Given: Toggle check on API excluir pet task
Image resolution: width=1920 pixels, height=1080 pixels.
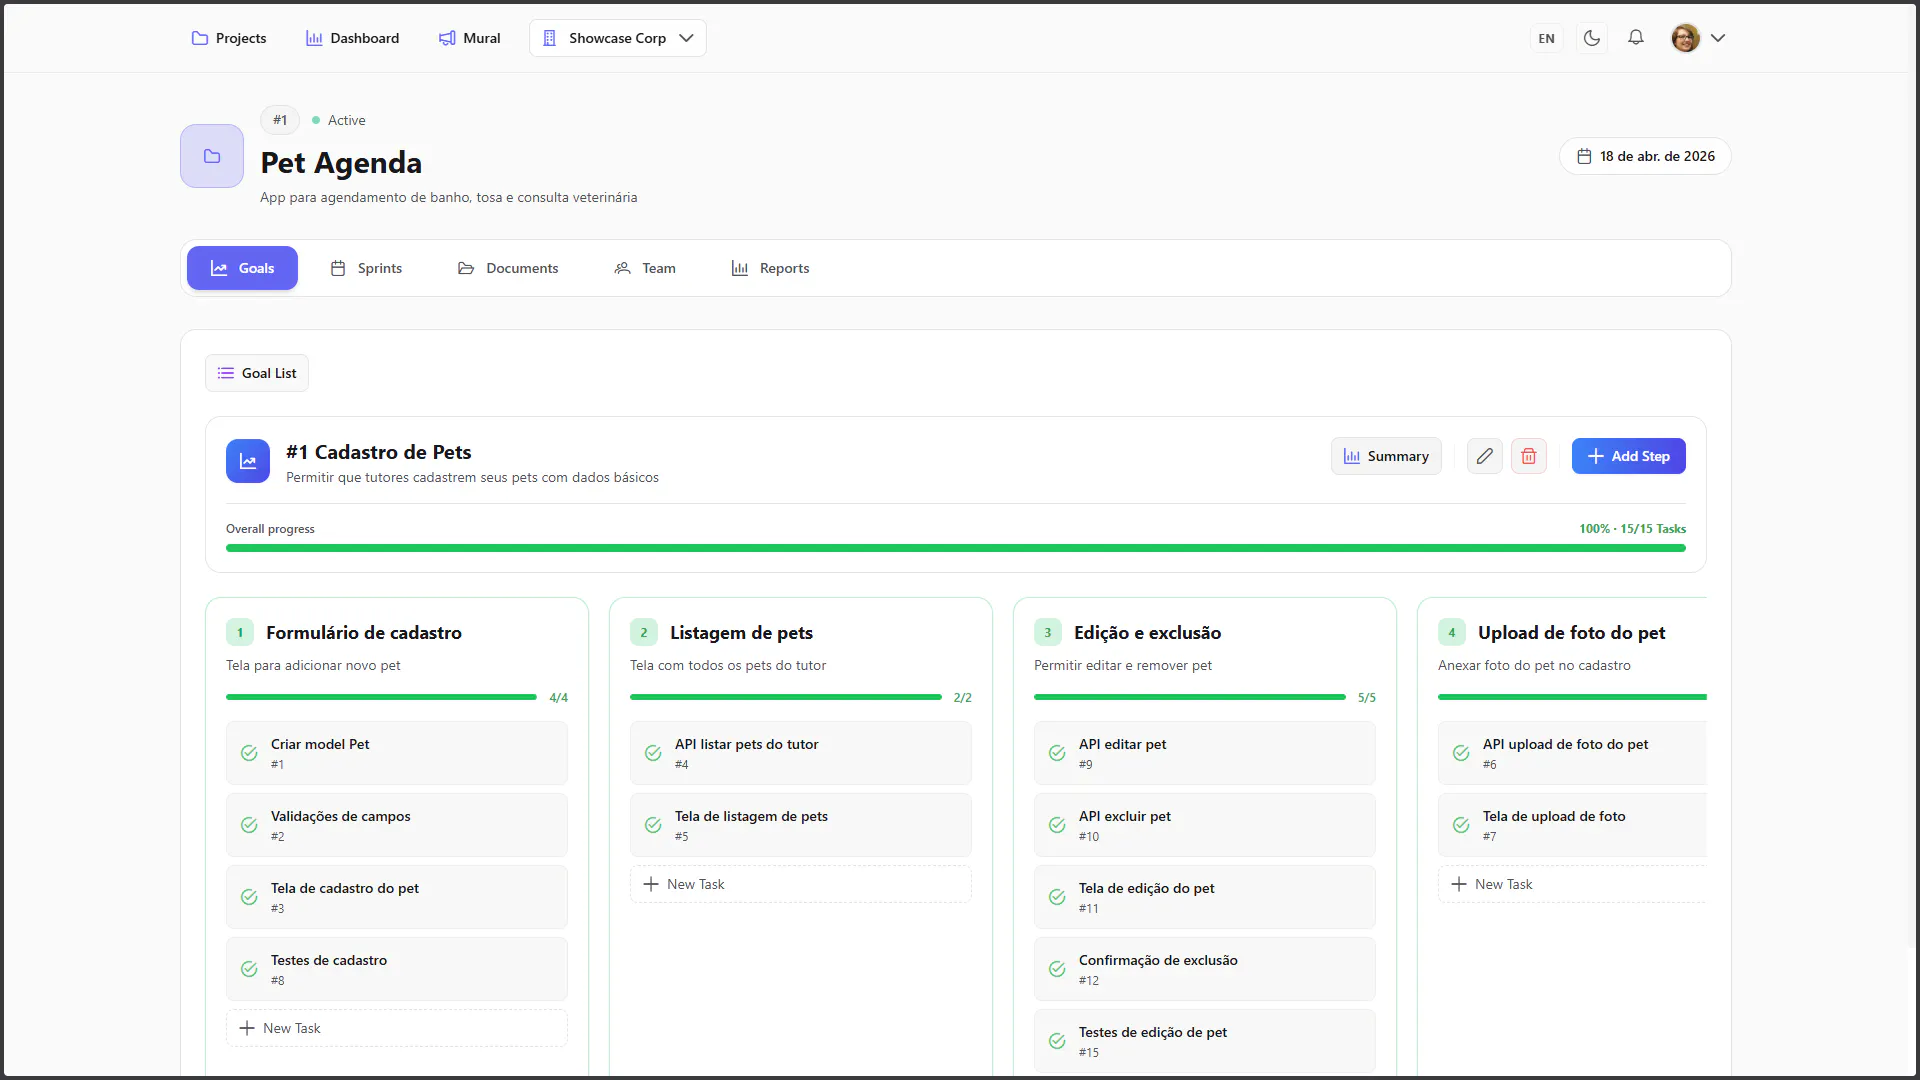Looking at the screenshot, I should (1057, 825).
